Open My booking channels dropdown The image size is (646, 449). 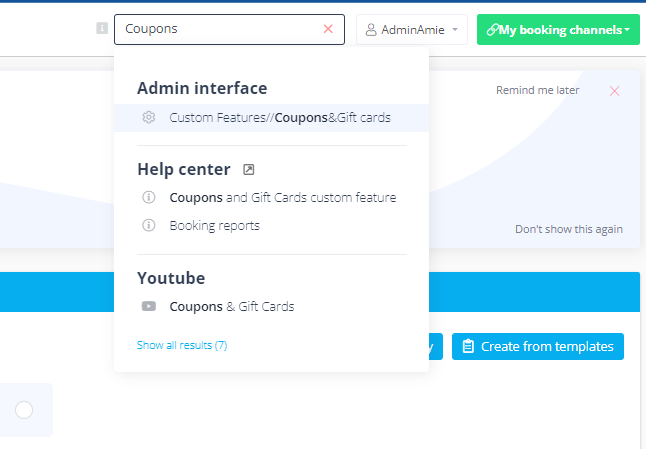[x=558, y=30]
